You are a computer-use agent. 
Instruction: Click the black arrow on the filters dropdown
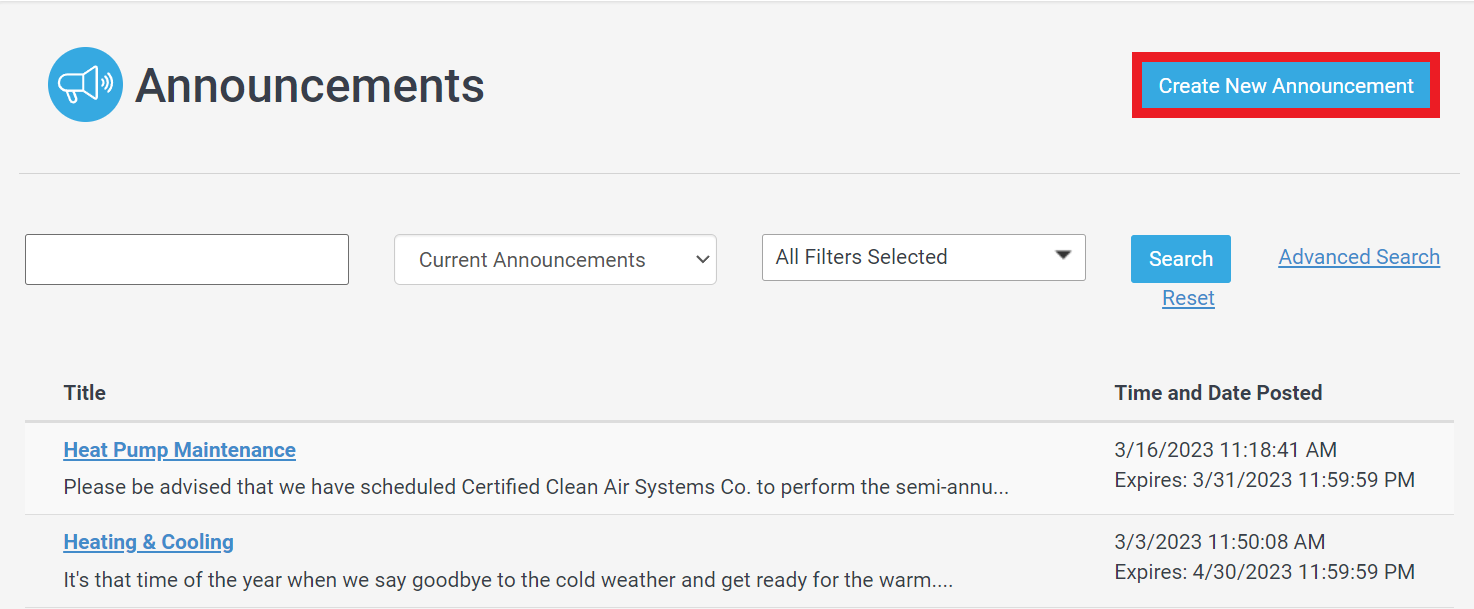point(1063,255)
